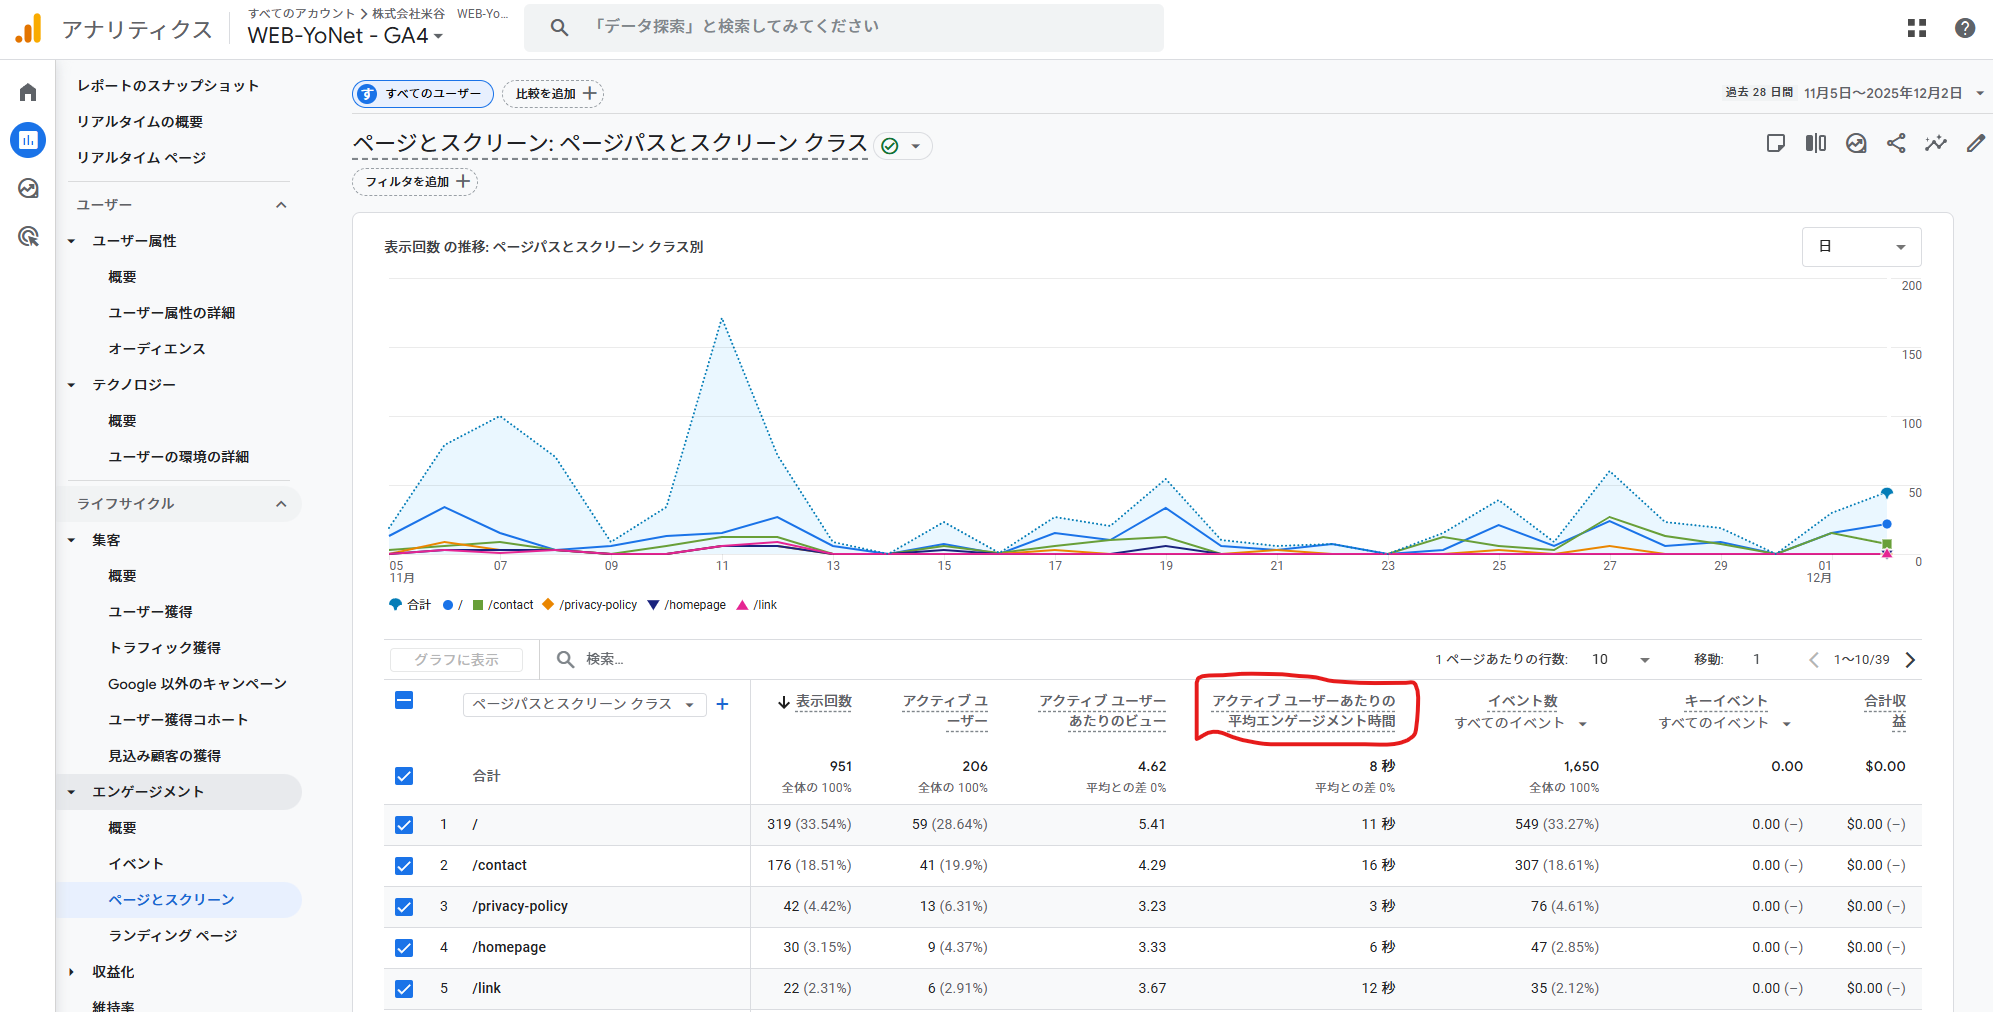This screenshot has height=1012, width=1993.
Task: Click the edit comparisons columns icon
Action: click(x=1816, y=143)
